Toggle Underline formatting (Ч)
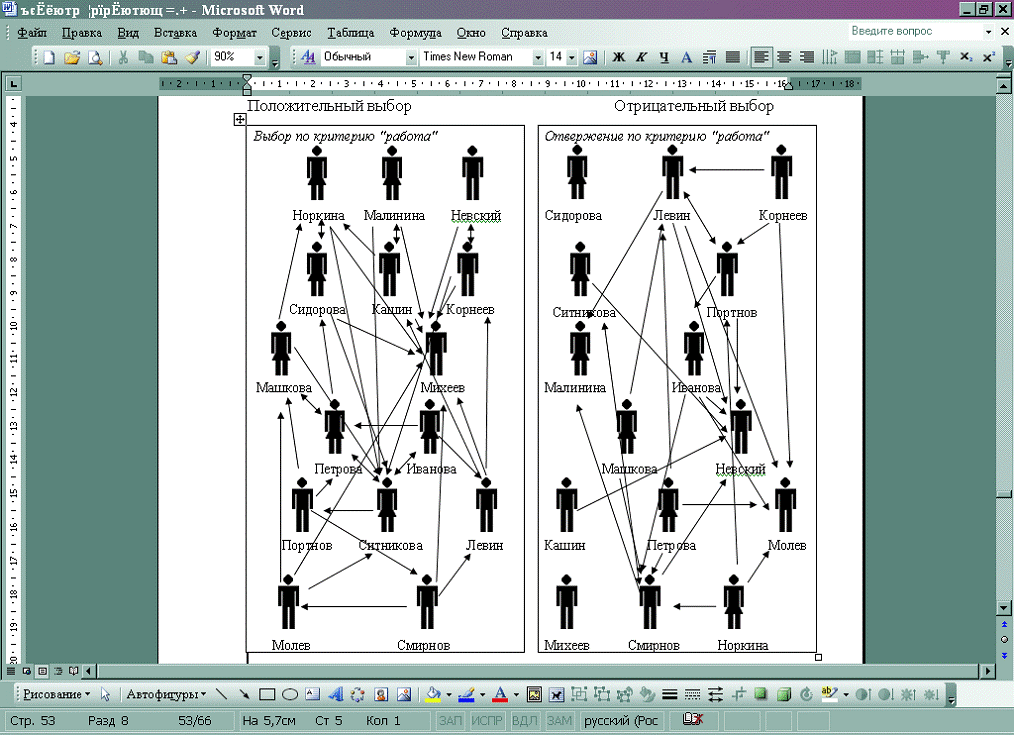The height and width of the screenshot is (735, 1014). click(x=663, y=57)
